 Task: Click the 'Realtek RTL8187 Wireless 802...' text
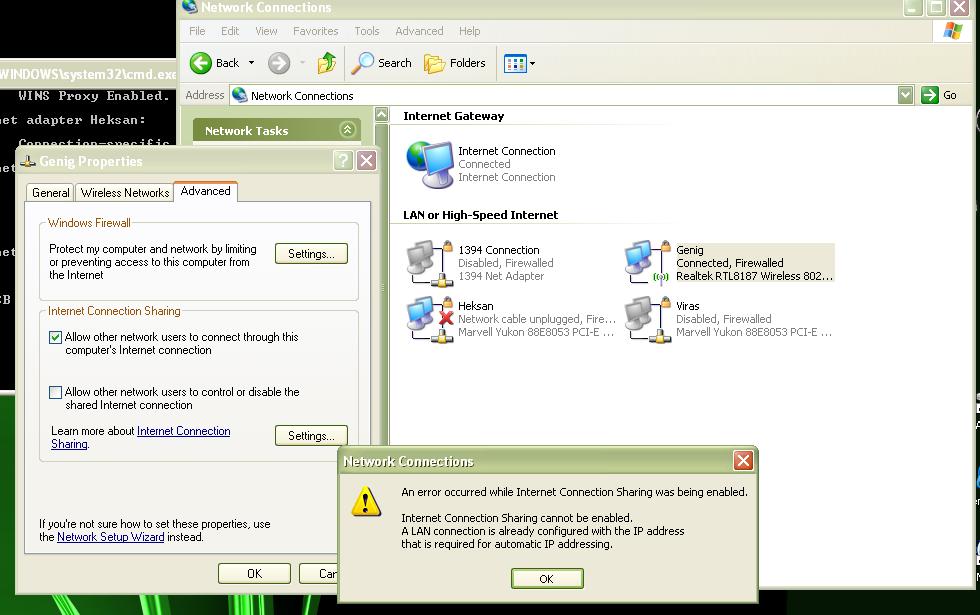(x=754, y=276)
